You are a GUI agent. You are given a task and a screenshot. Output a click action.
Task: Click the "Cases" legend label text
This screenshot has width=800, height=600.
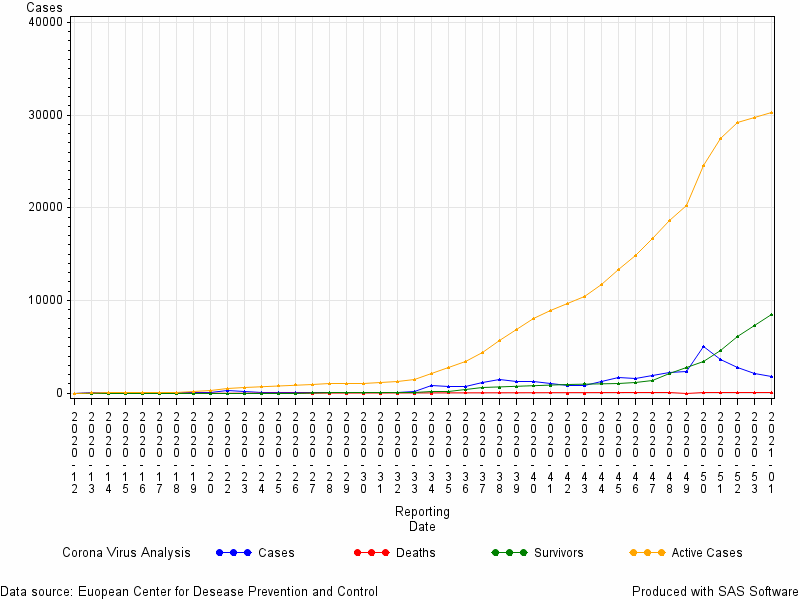[276, 553]
